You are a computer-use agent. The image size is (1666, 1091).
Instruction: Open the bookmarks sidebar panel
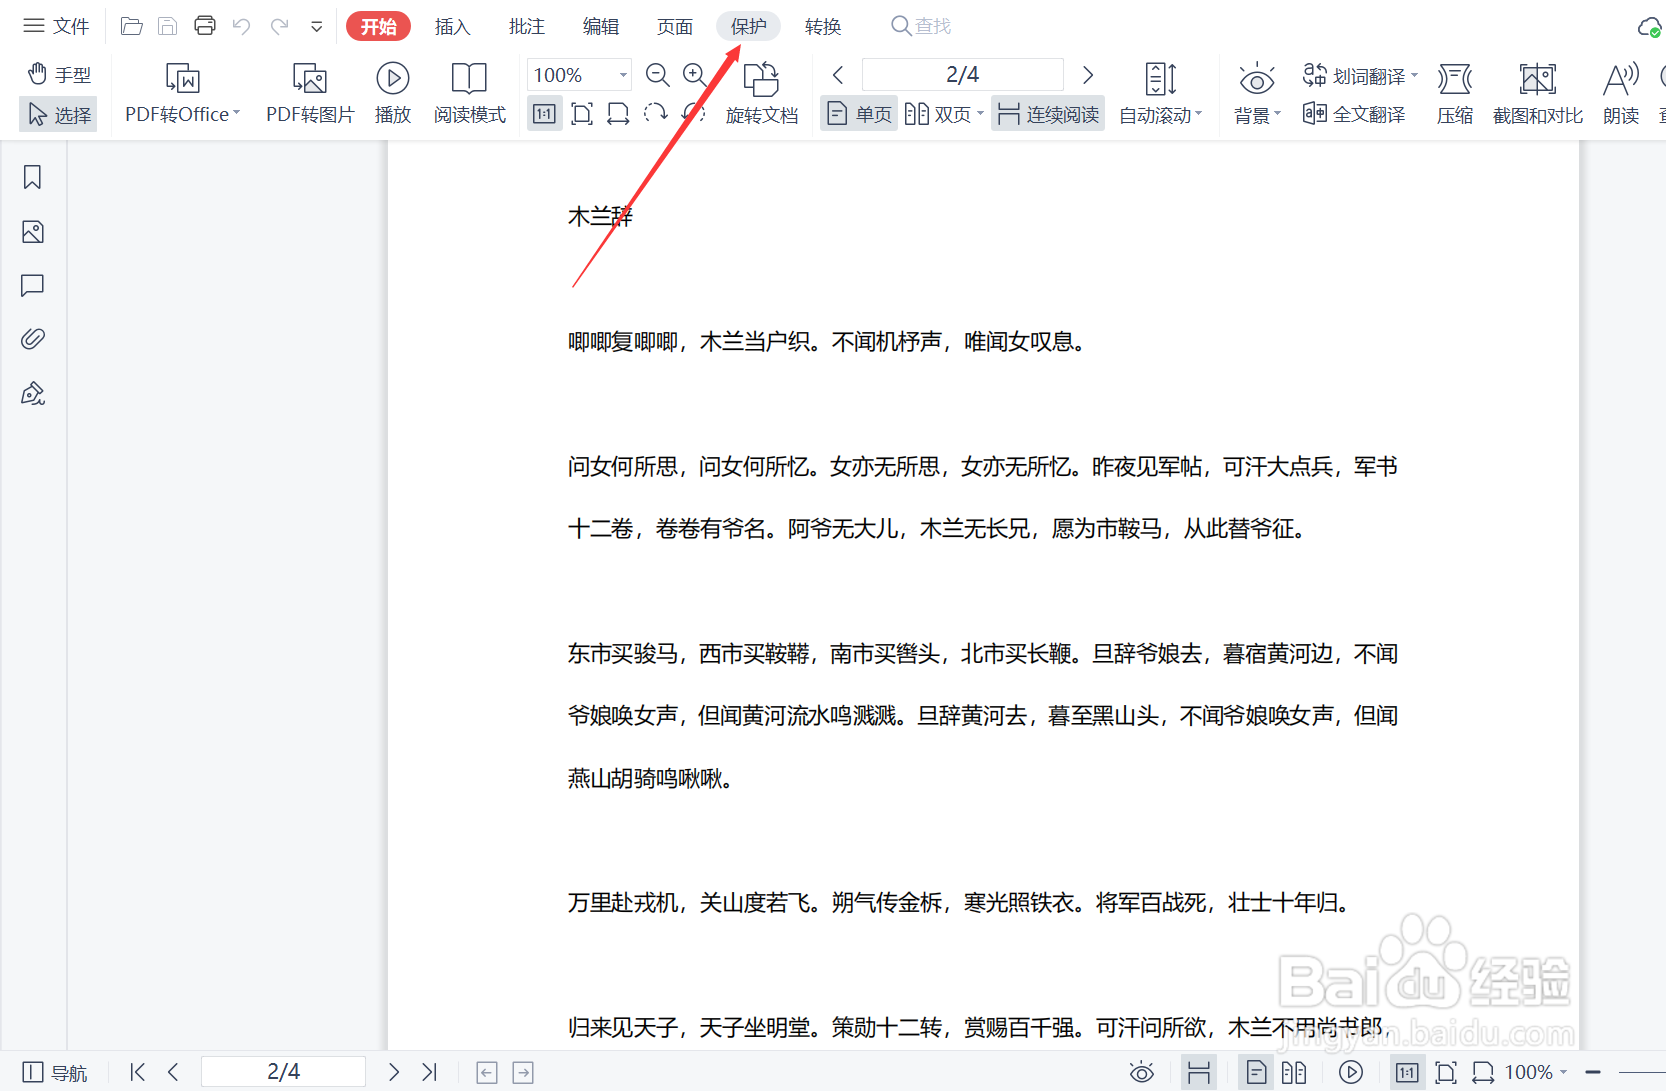point(33,177)
